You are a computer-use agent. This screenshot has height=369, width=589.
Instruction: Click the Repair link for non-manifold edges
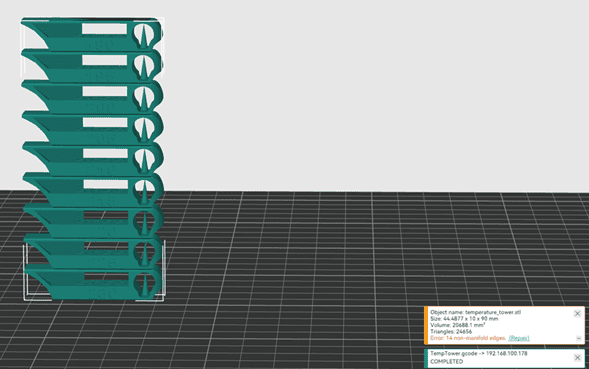coord(519,338)
